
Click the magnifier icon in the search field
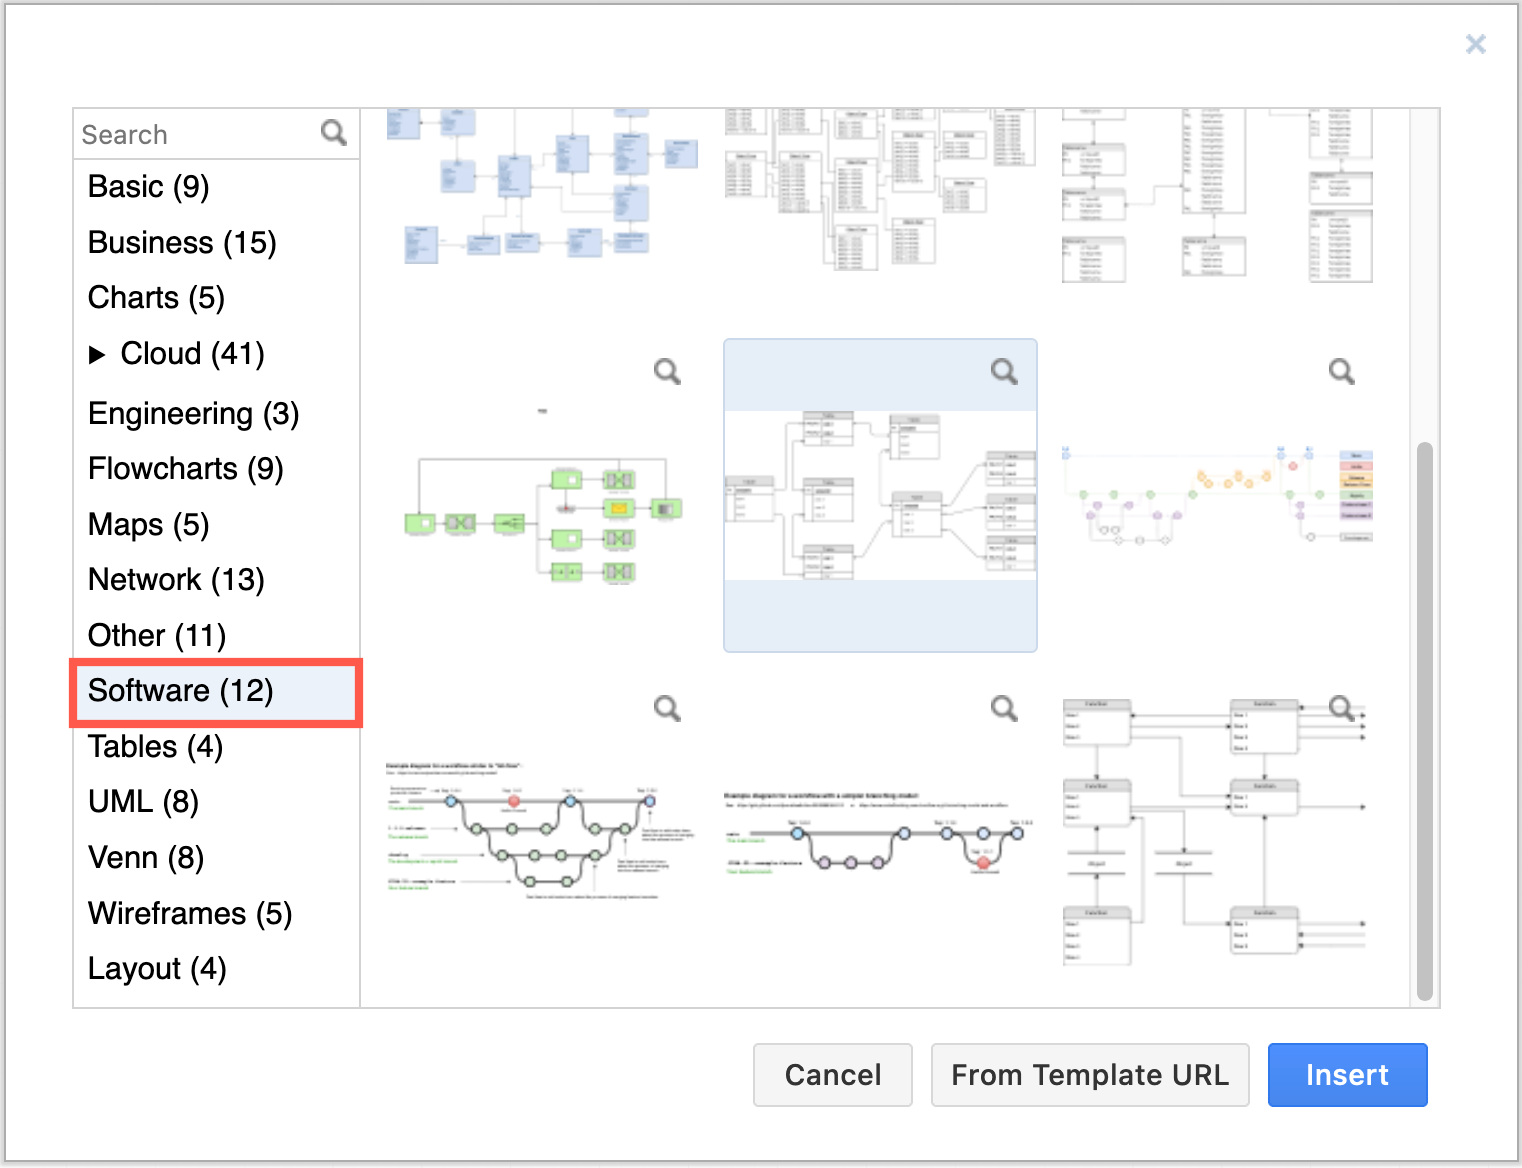(x=333, y=132)
